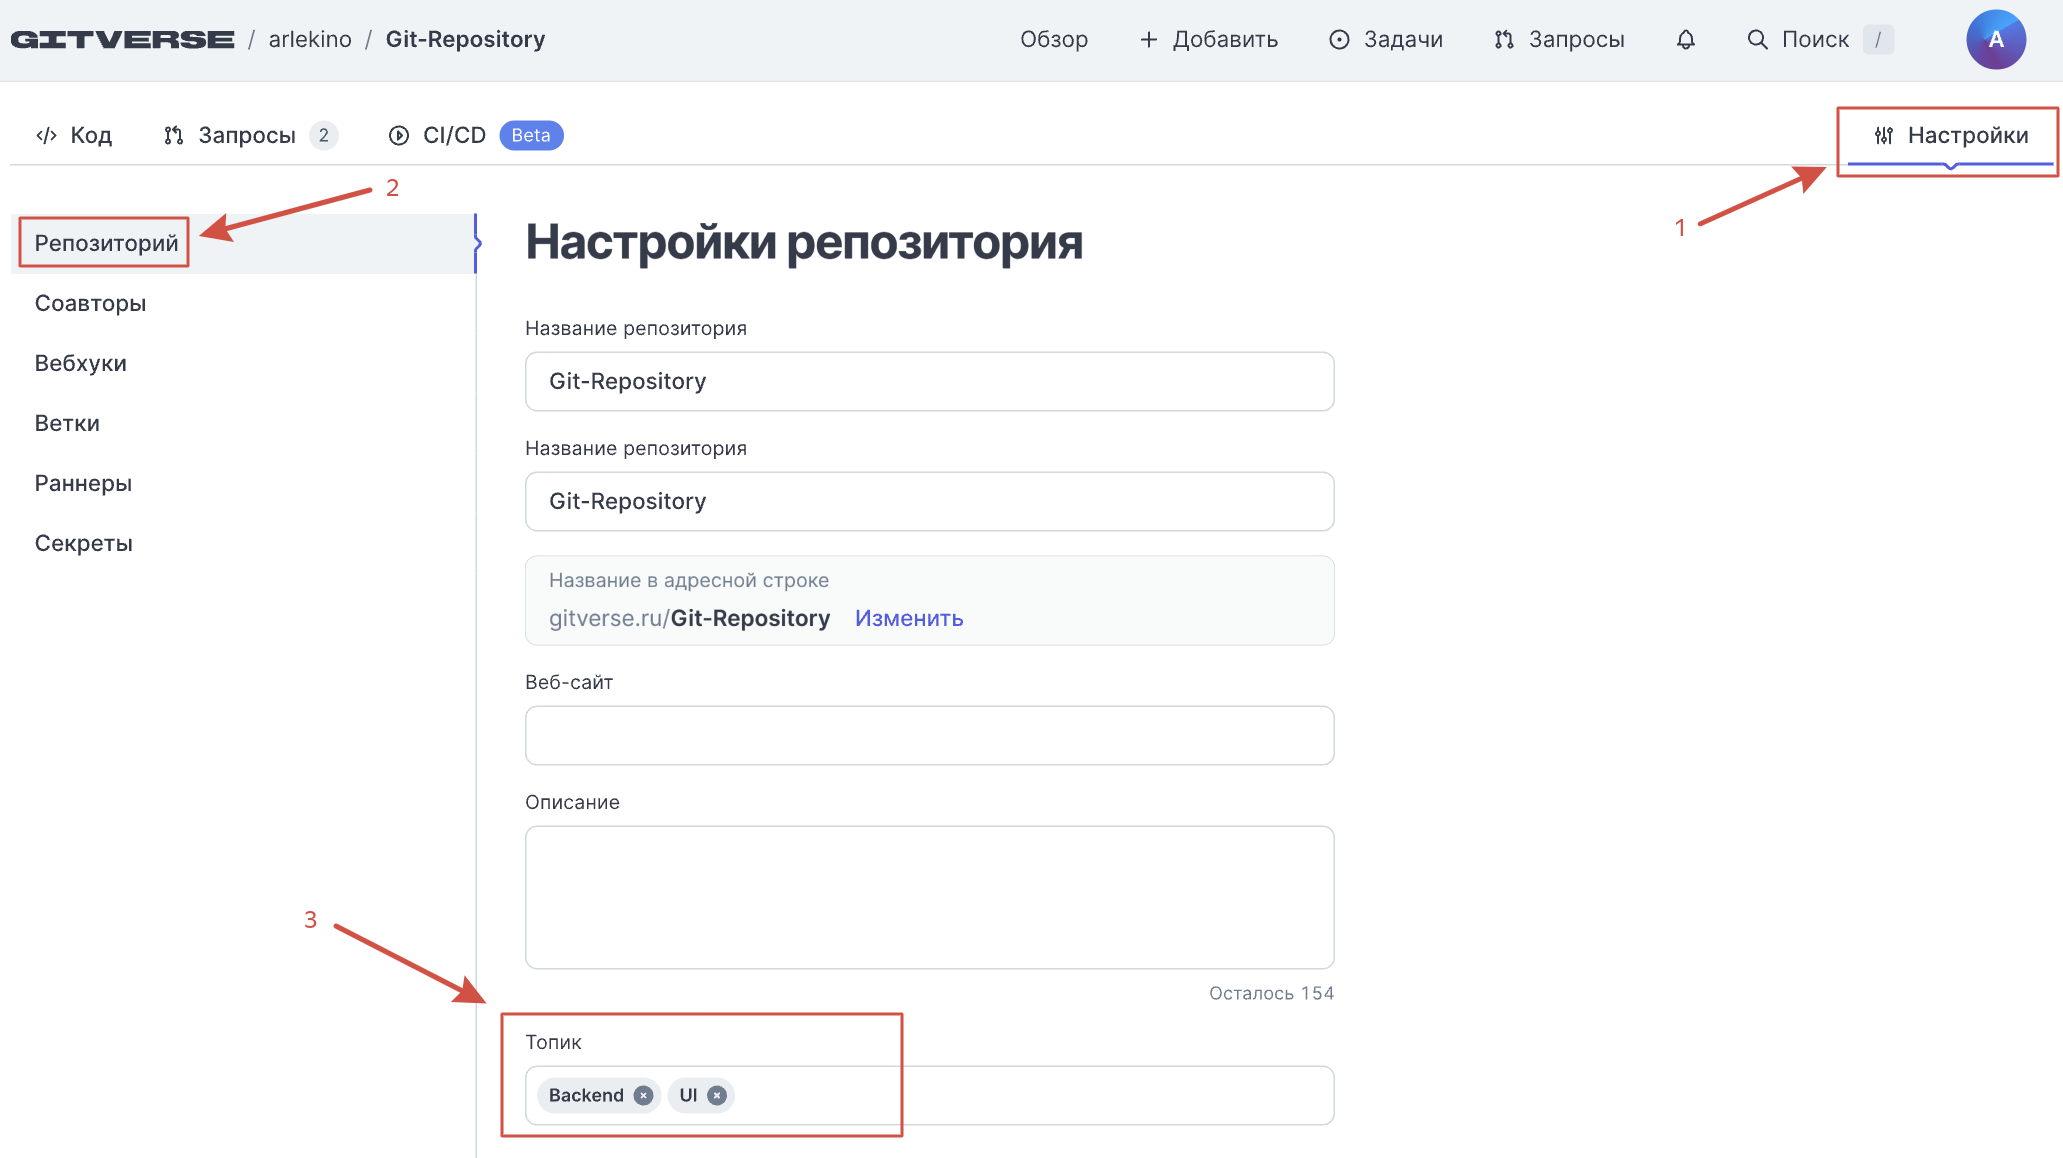Remove the UI topic tag
The image size is (2063, 1158).
(x=717, y=1095)
